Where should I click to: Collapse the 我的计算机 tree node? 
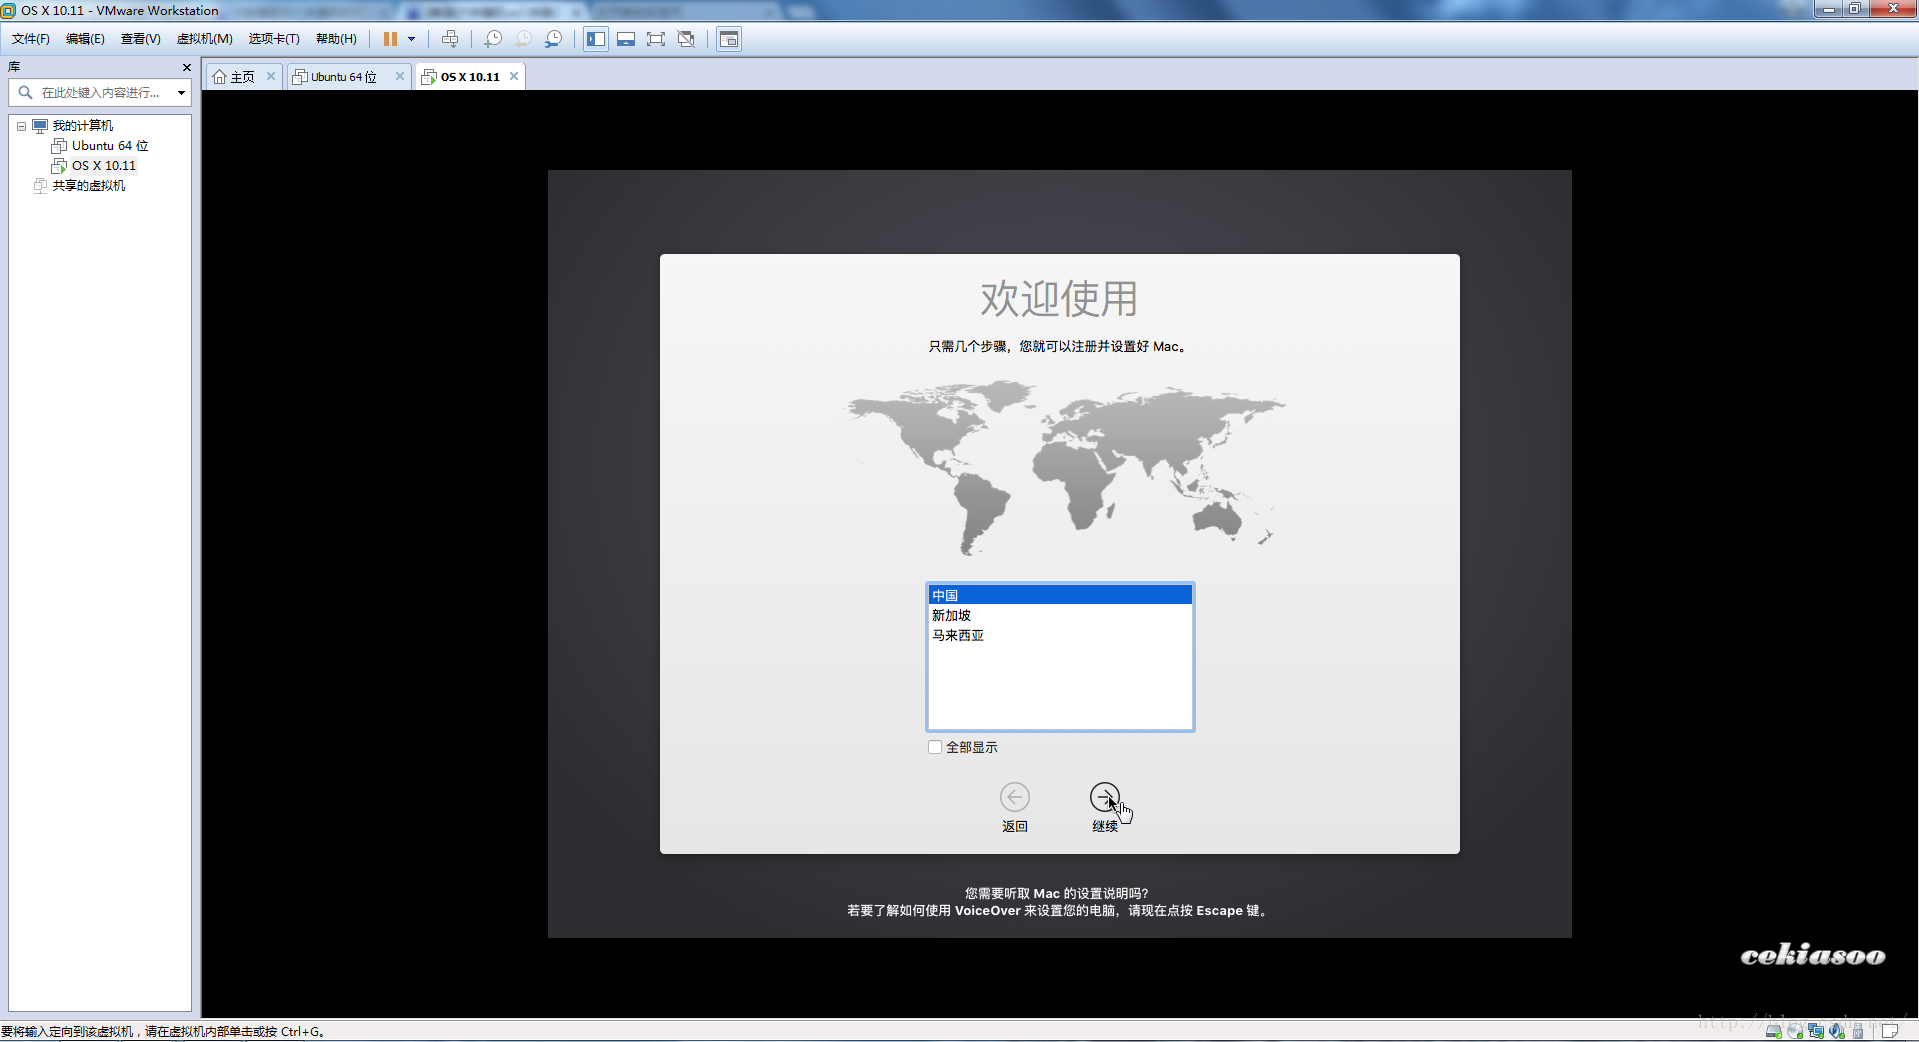pyautogui.click(x=21, y=126)
